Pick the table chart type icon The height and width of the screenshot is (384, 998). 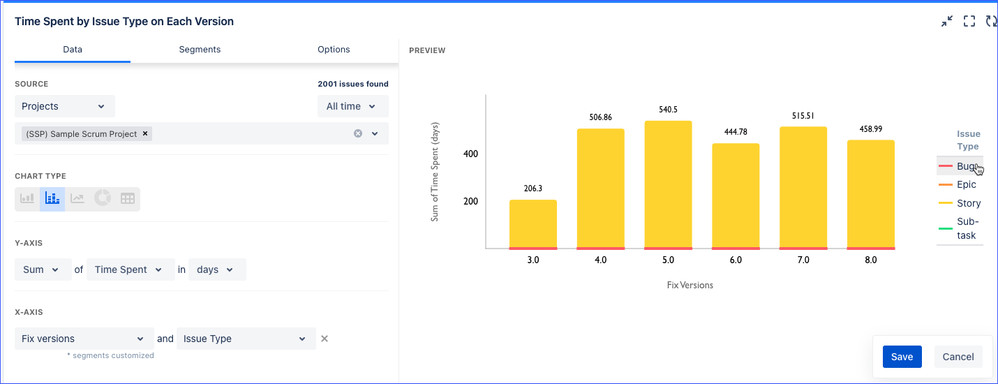coord(127,199)
